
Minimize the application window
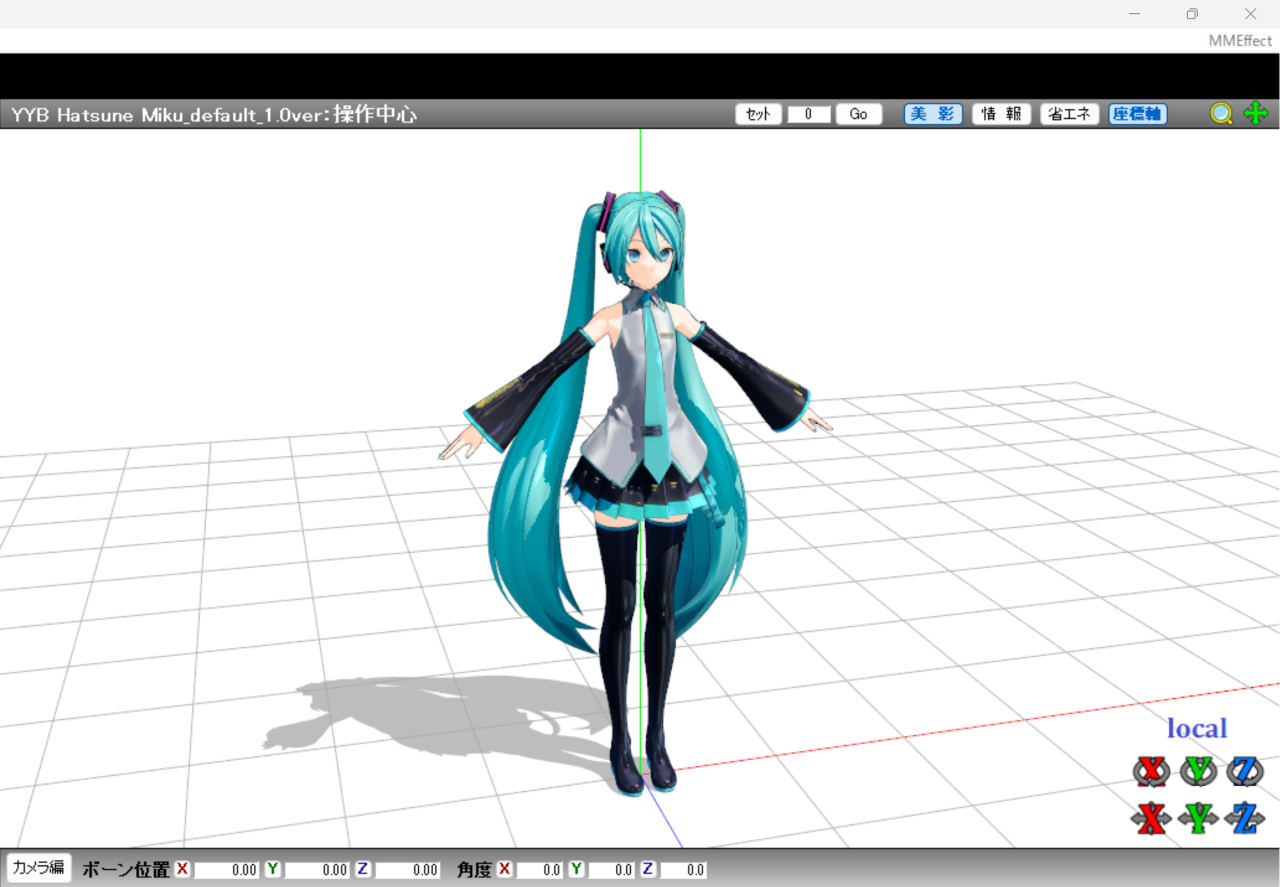click(x=1134, y=13)
